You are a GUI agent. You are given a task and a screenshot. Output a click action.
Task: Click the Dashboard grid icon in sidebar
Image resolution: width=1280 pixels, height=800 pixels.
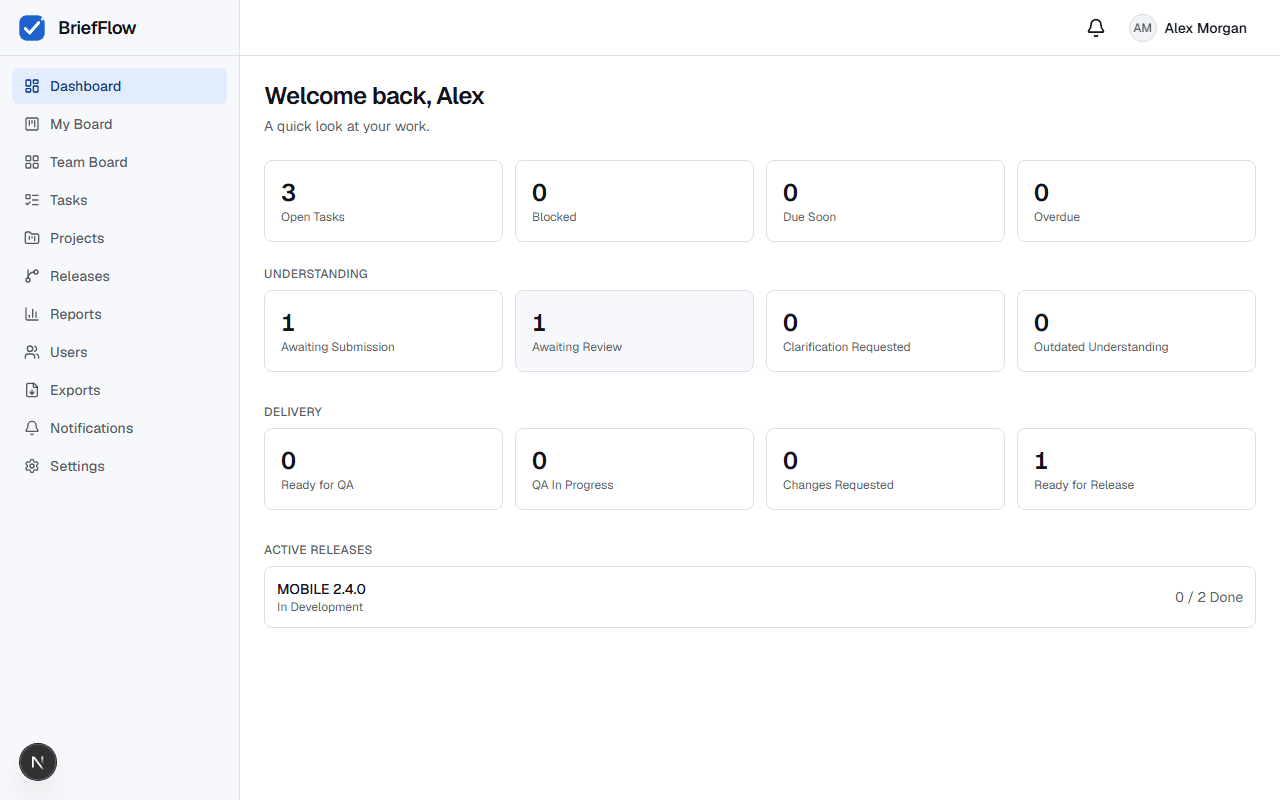click(x=32, y=86)
